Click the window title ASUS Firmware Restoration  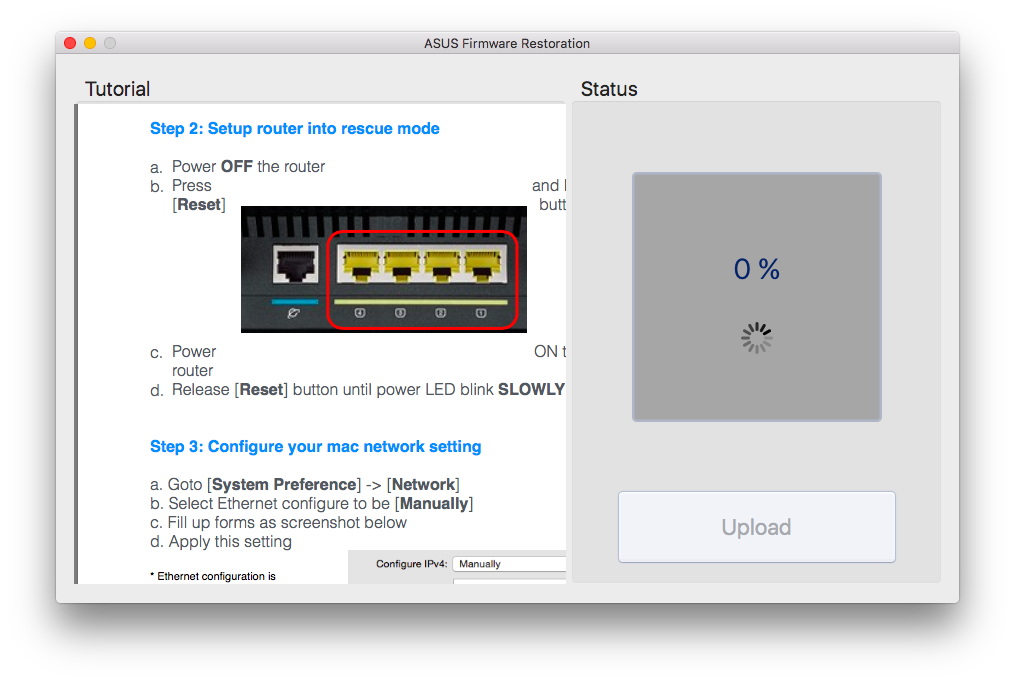(x=507, y=43)
